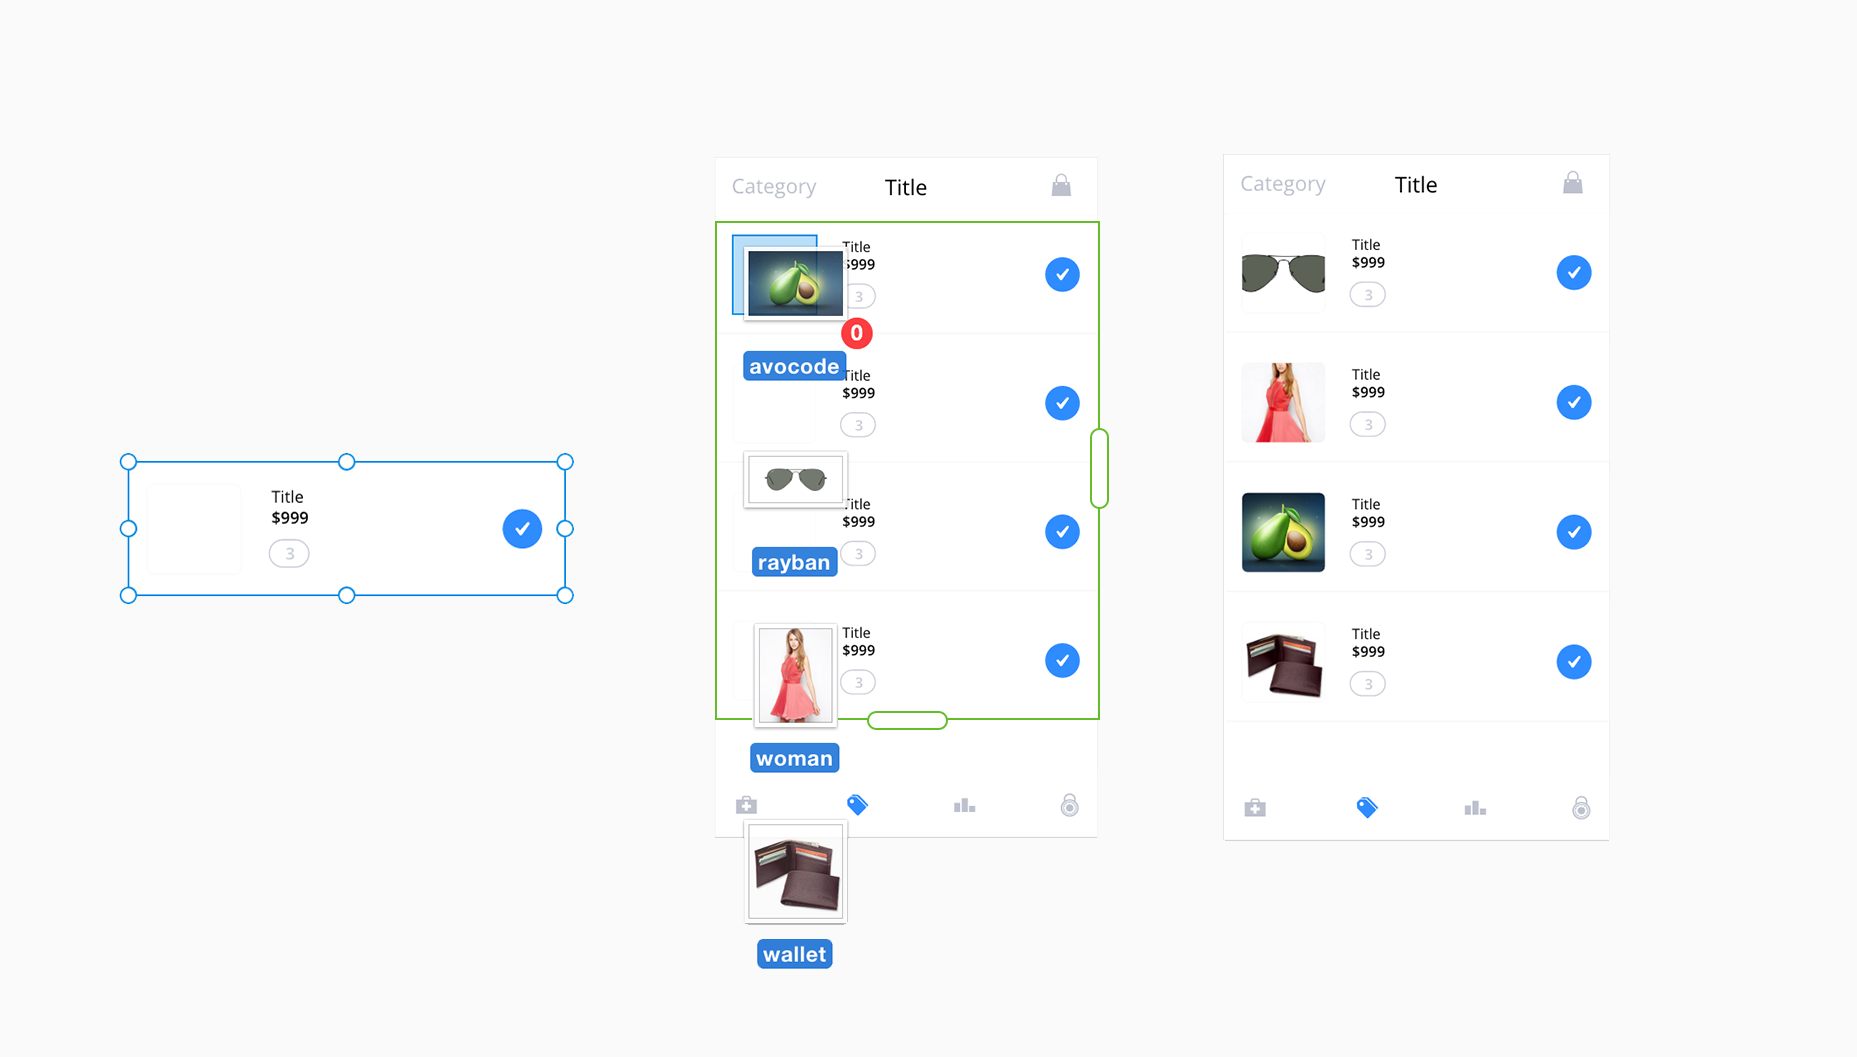Click the $999 price in left component
Screen dimensions: 1857x1057
290,518
